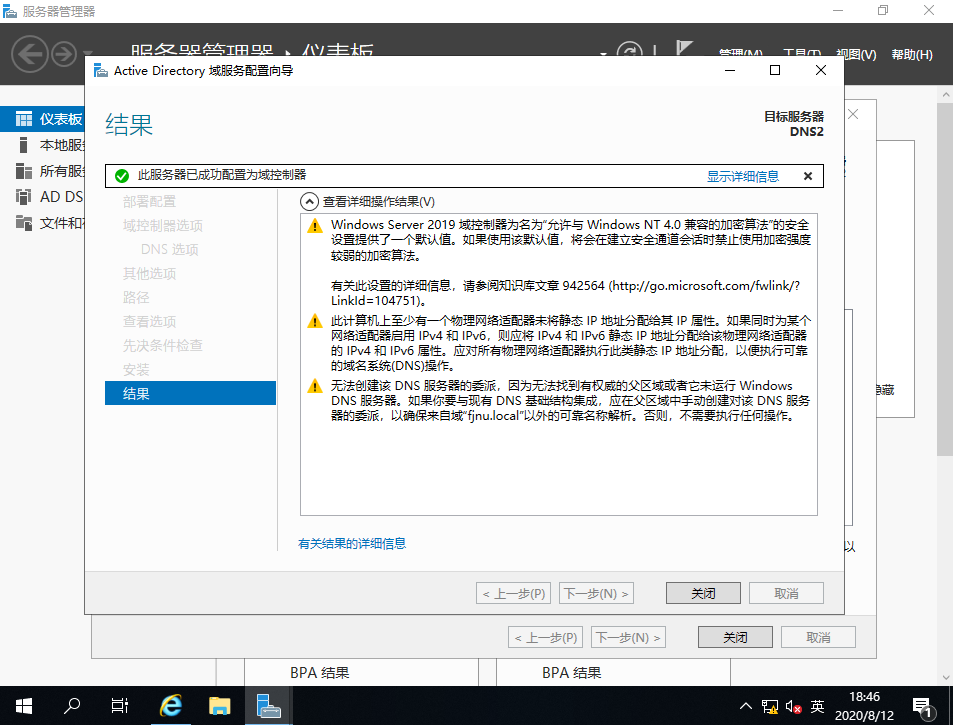953x725 pixels.
Task: Select 所有服务器 in the sidebar
Action: click(43, 171)
